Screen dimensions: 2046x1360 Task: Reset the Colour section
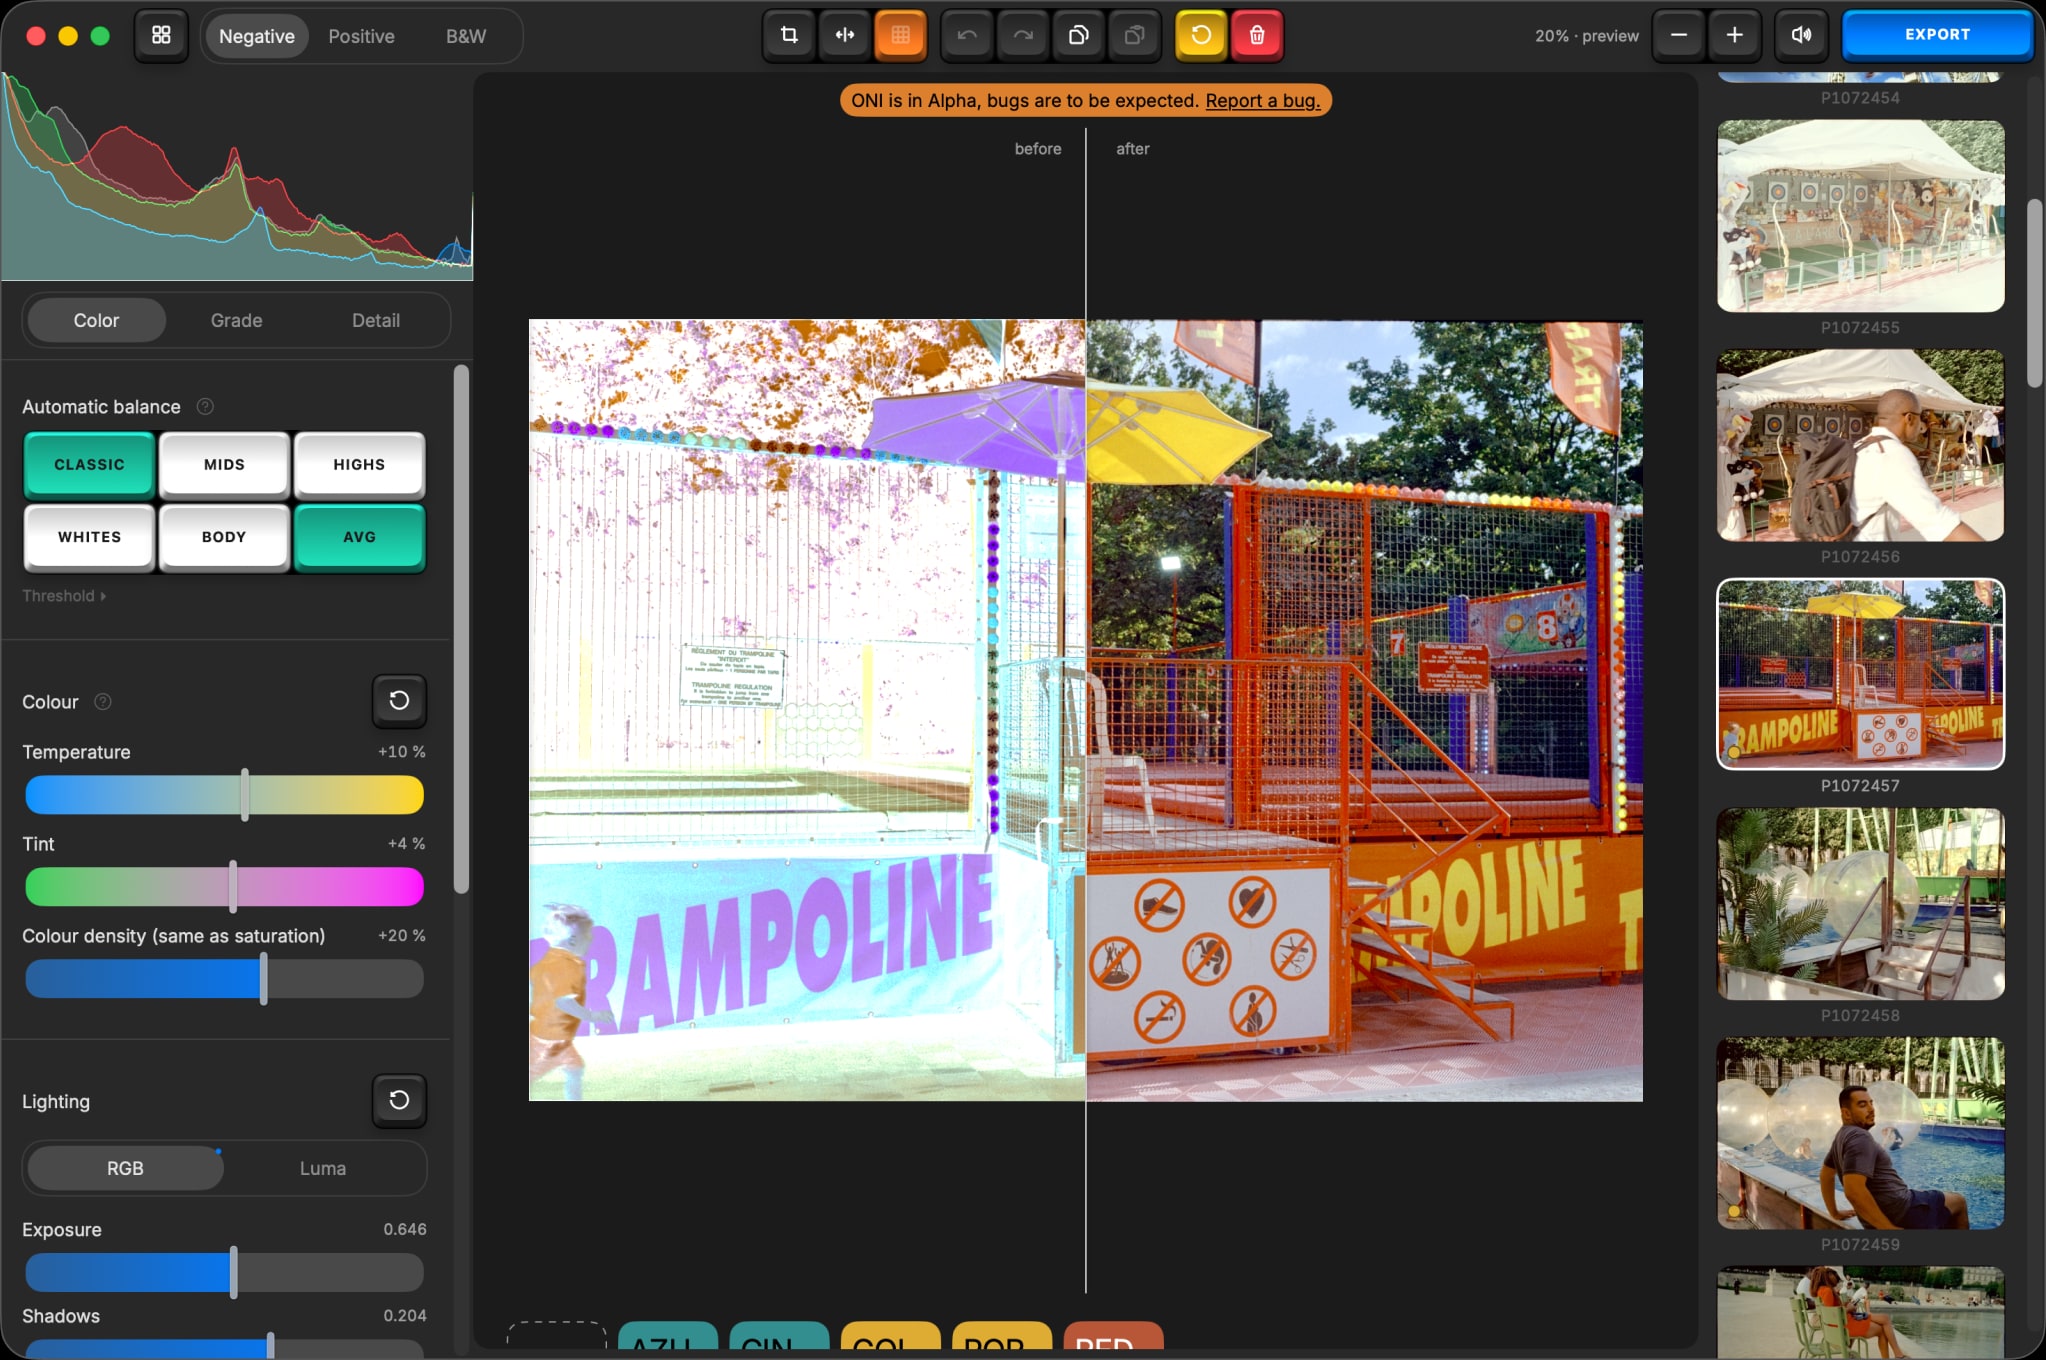coord(399,700)
